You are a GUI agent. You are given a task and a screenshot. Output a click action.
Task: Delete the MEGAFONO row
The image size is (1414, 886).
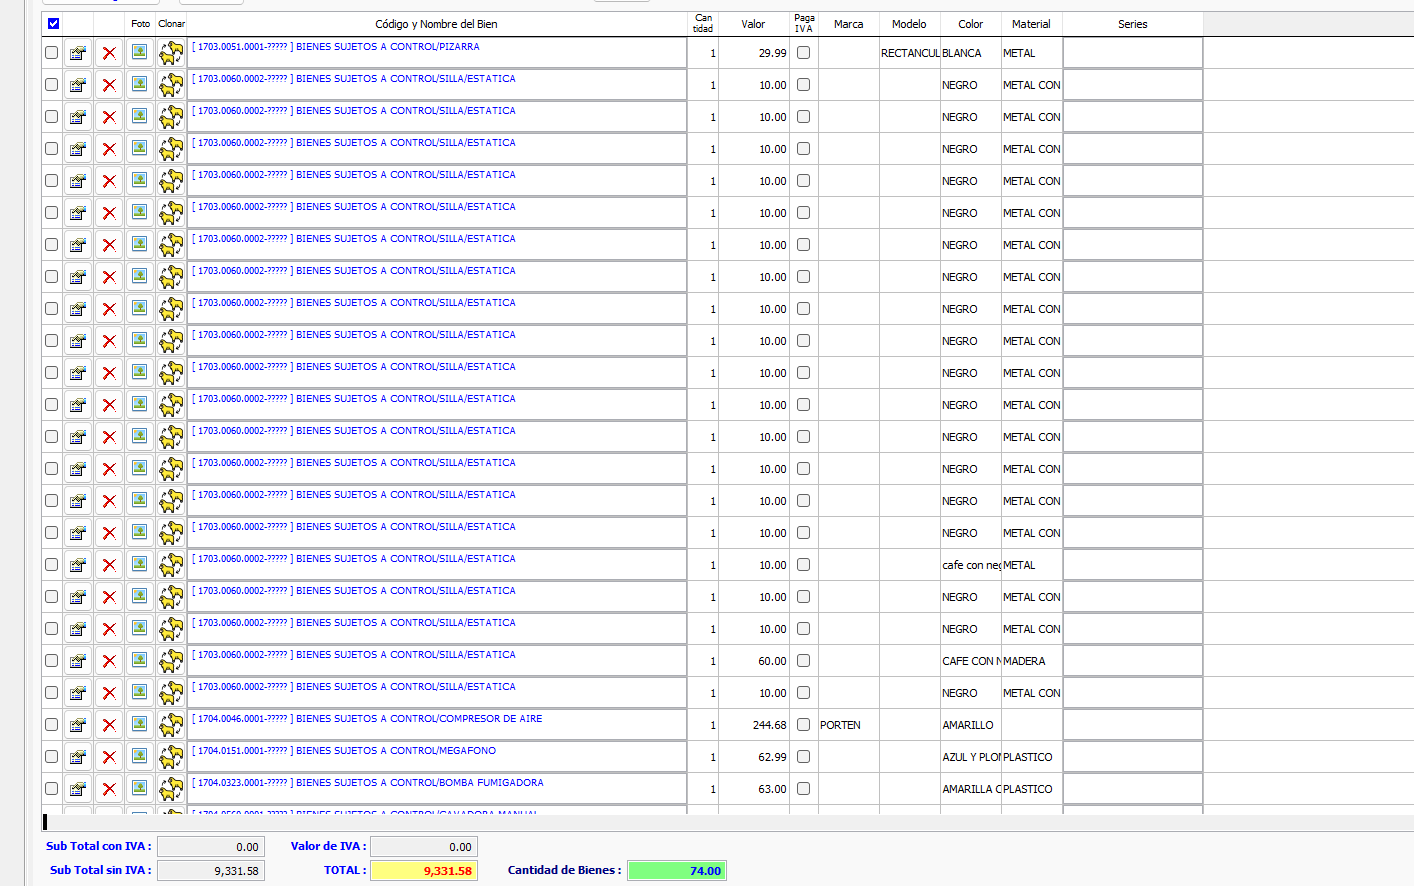[109, 757]
